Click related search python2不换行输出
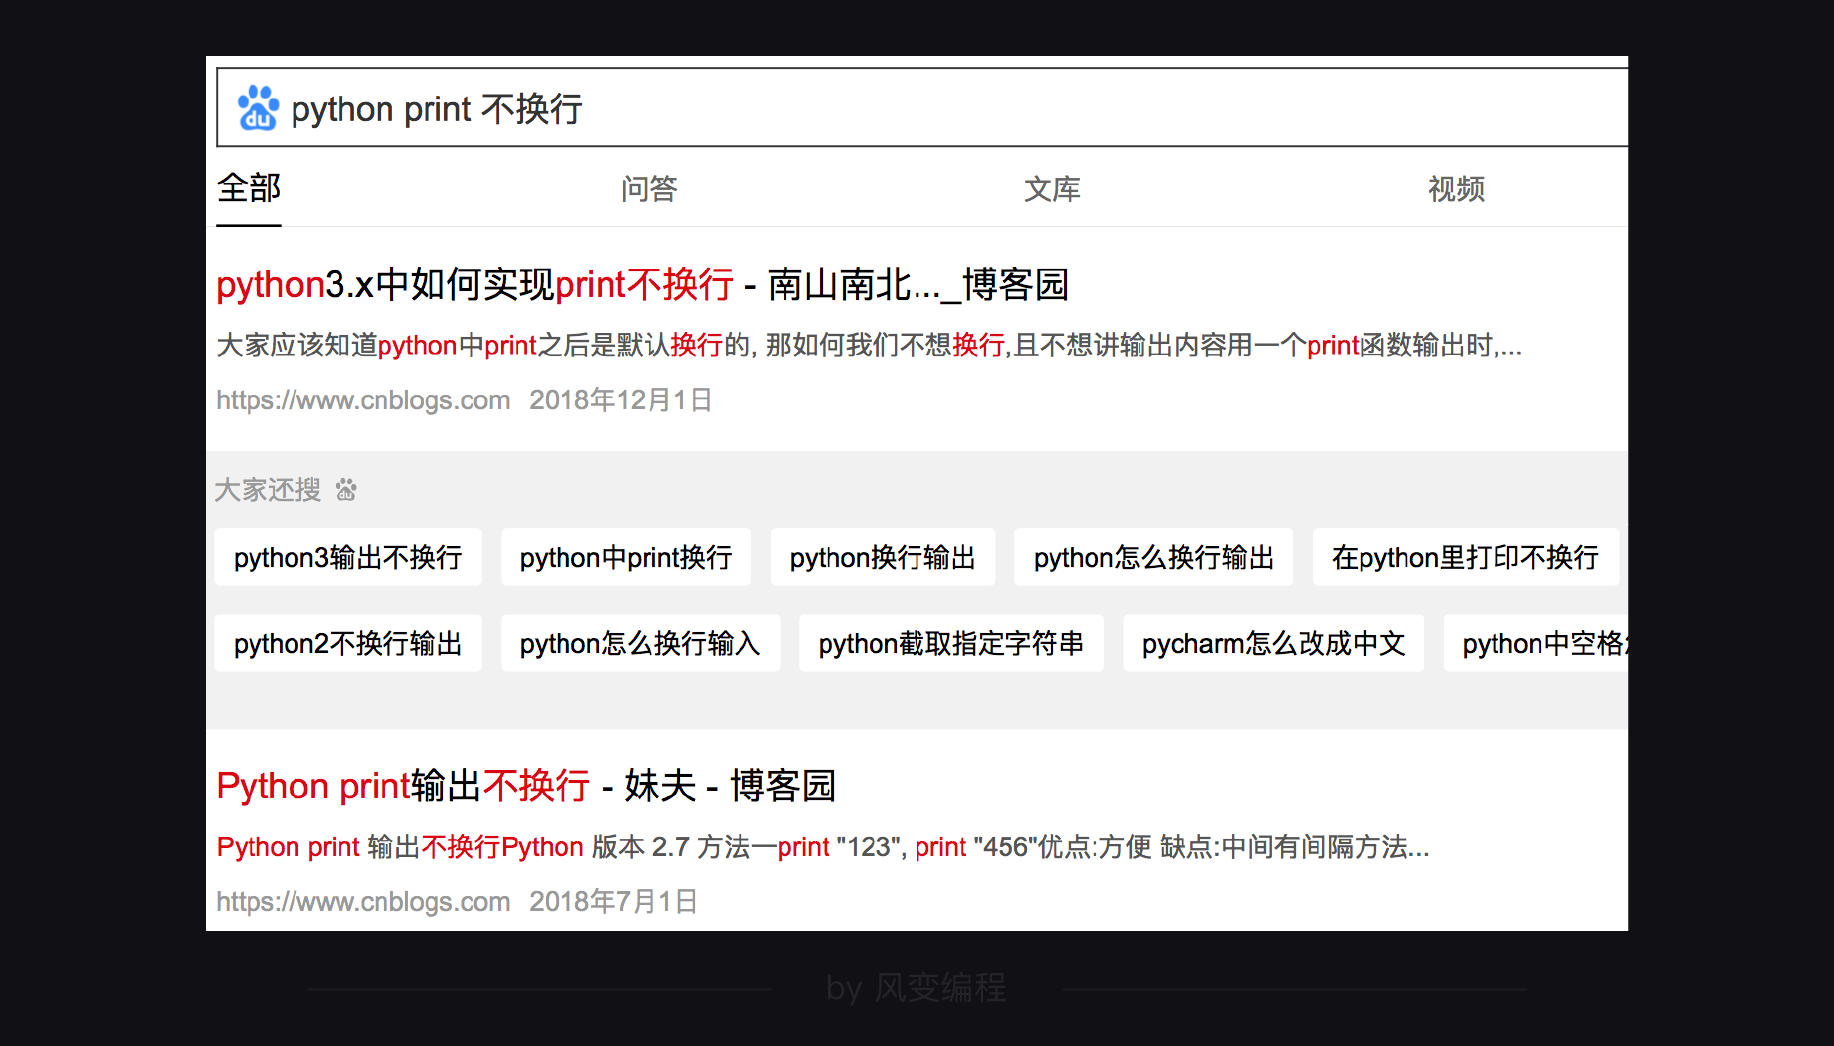The width and height of the screenshot is (1834, 1046). point(348,643)
